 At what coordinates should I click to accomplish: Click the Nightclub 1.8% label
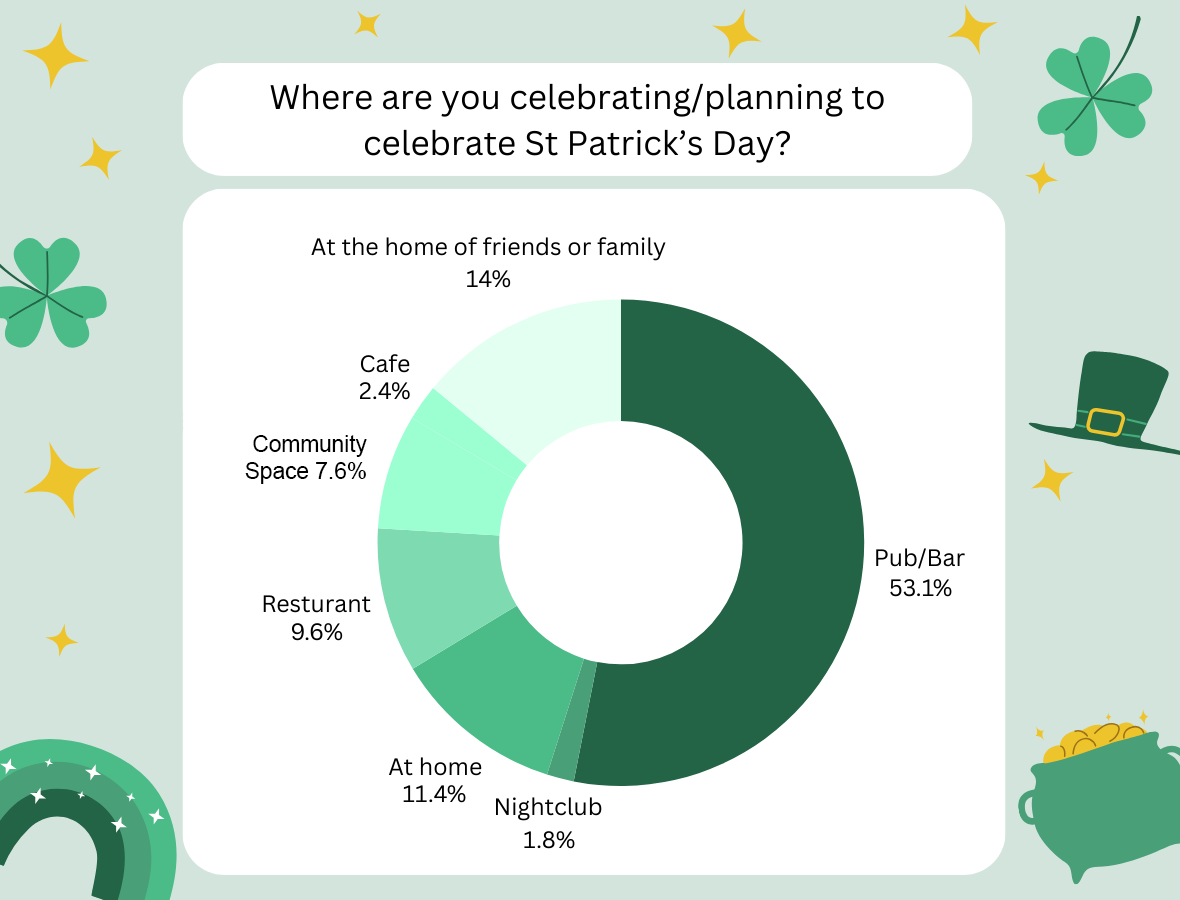tap(549, 823)
